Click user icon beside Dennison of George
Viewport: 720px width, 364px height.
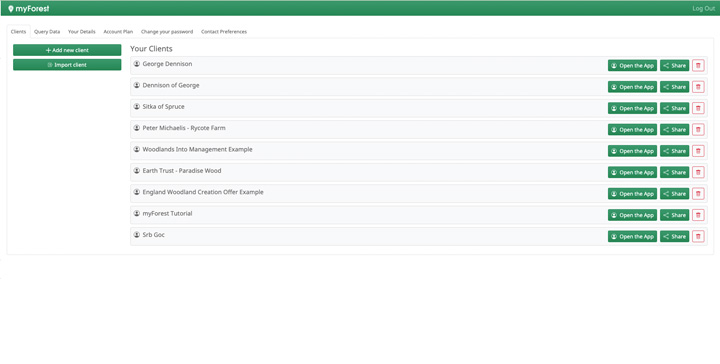click(136, 85)
